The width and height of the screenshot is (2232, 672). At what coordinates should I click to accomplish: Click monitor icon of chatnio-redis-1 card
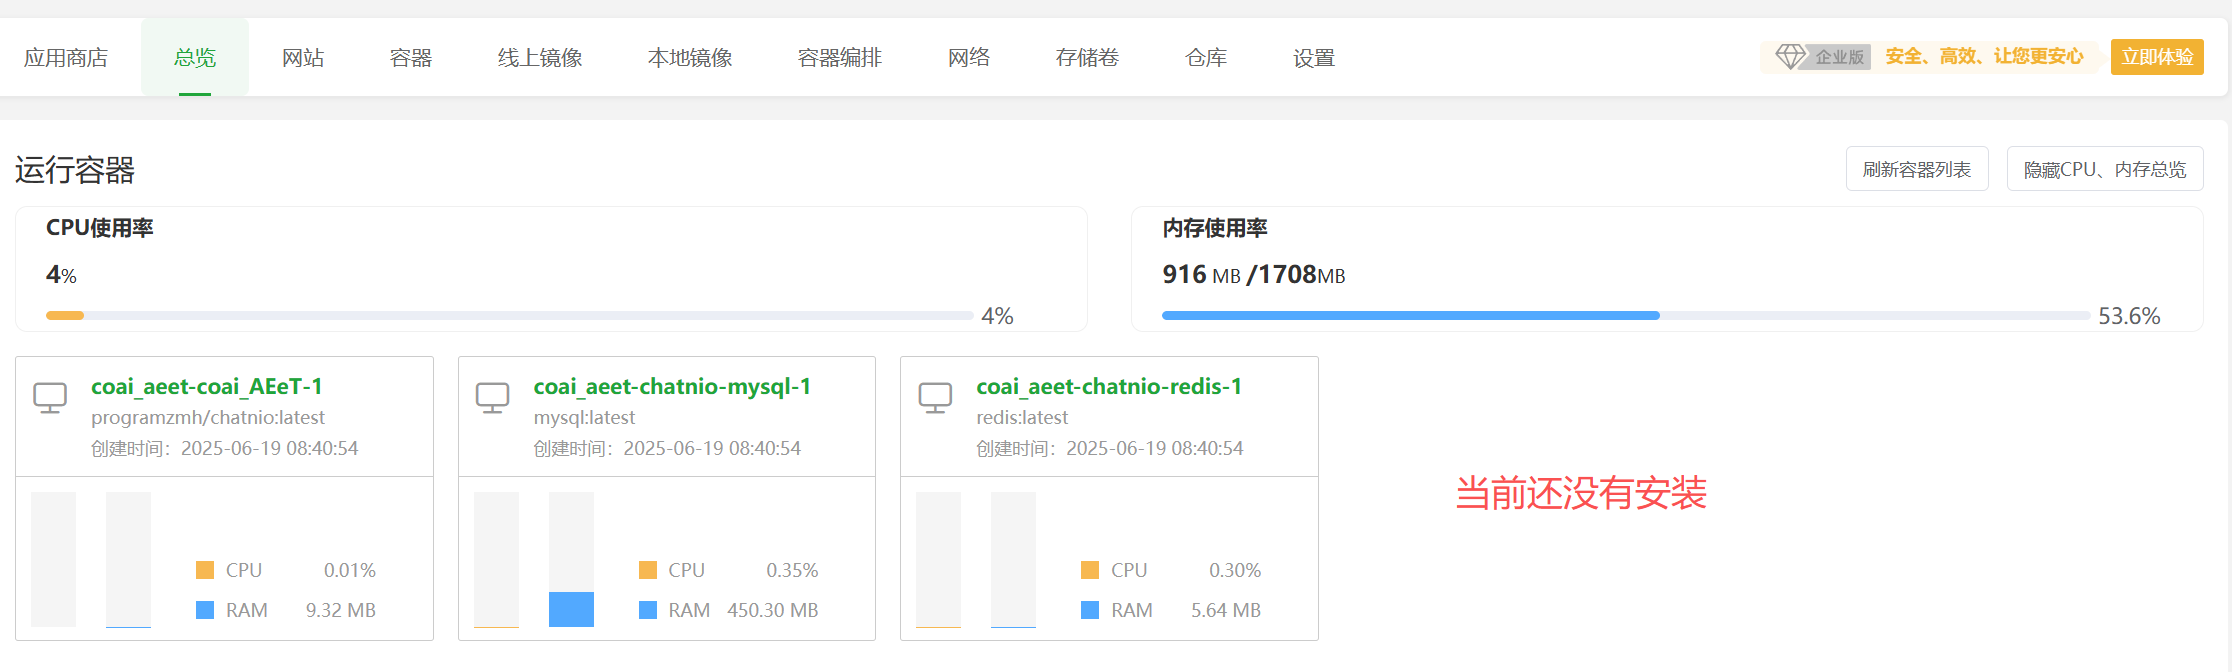point(935,398)
